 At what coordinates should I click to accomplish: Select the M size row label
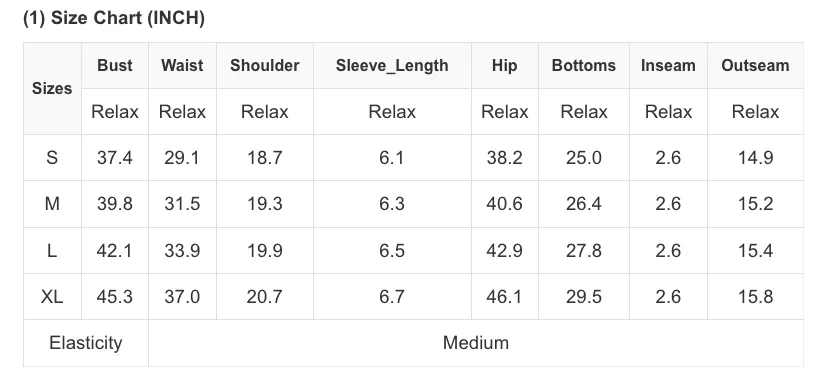point(52,204)
